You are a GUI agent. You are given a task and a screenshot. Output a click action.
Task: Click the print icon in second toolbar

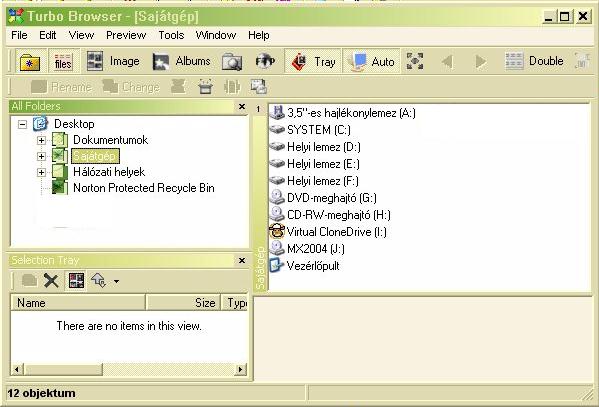206,87
